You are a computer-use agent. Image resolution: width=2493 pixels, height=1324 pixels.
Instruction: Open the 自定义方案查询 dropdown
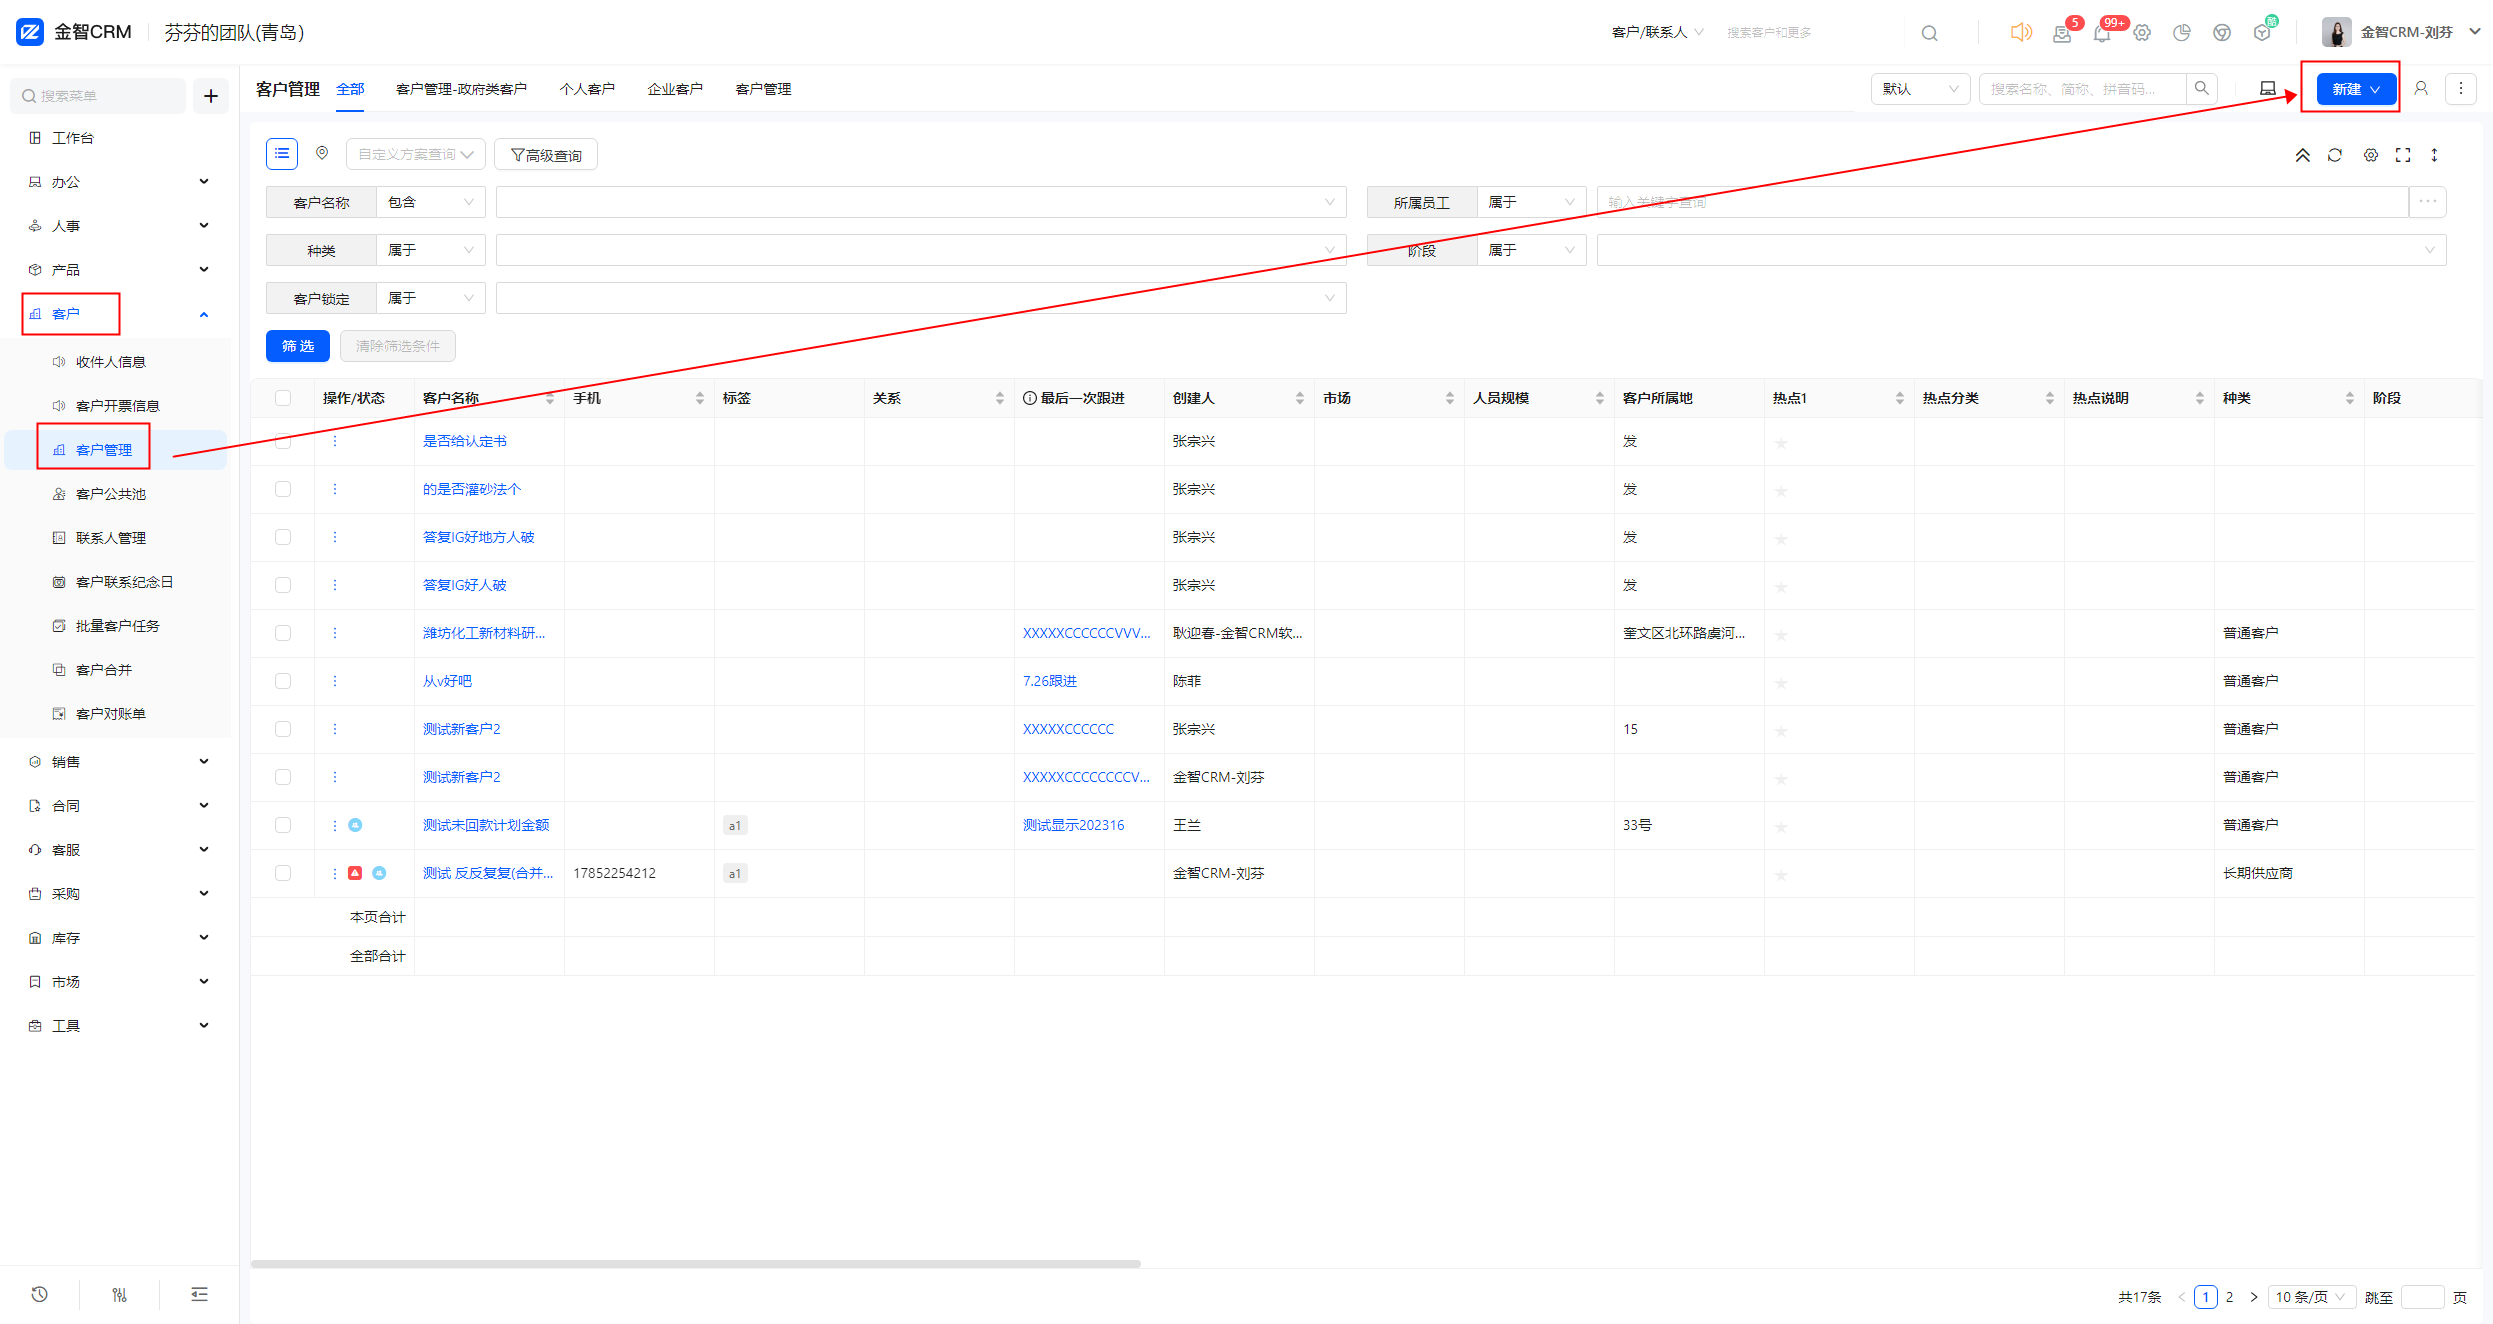pyautogui.click(x=415, y=154)
